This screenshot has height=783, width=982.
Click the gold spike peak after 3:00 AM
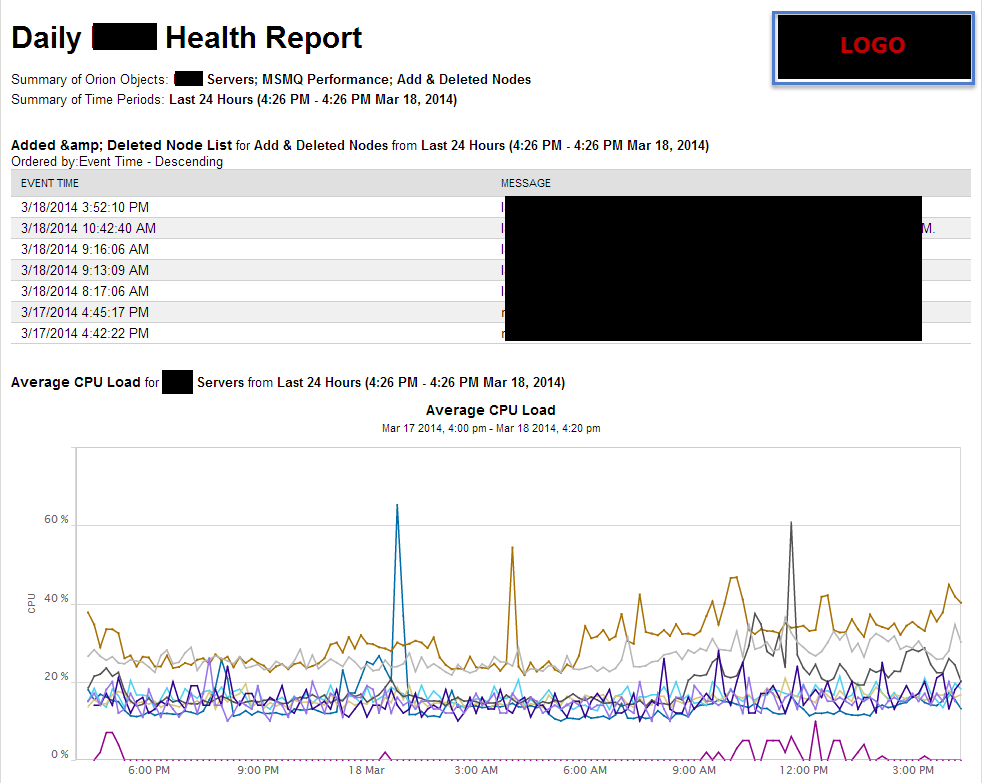click(512, 548)
